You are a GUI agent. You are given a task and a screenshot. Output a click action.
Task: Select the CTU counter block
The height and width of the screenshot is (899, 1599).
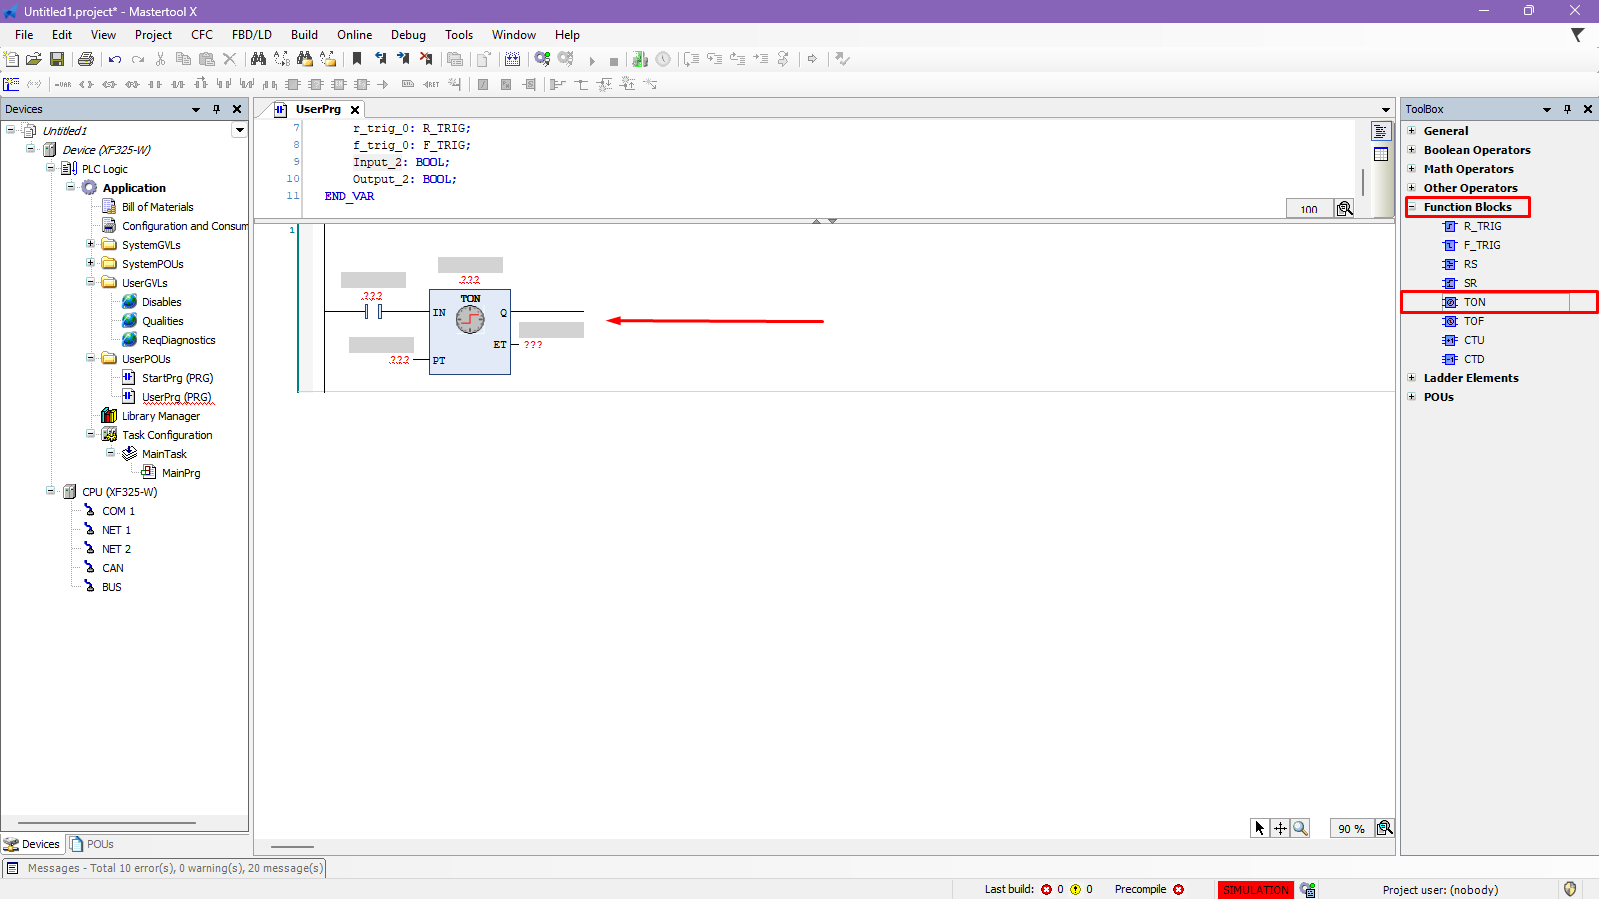coord(1473,340)
